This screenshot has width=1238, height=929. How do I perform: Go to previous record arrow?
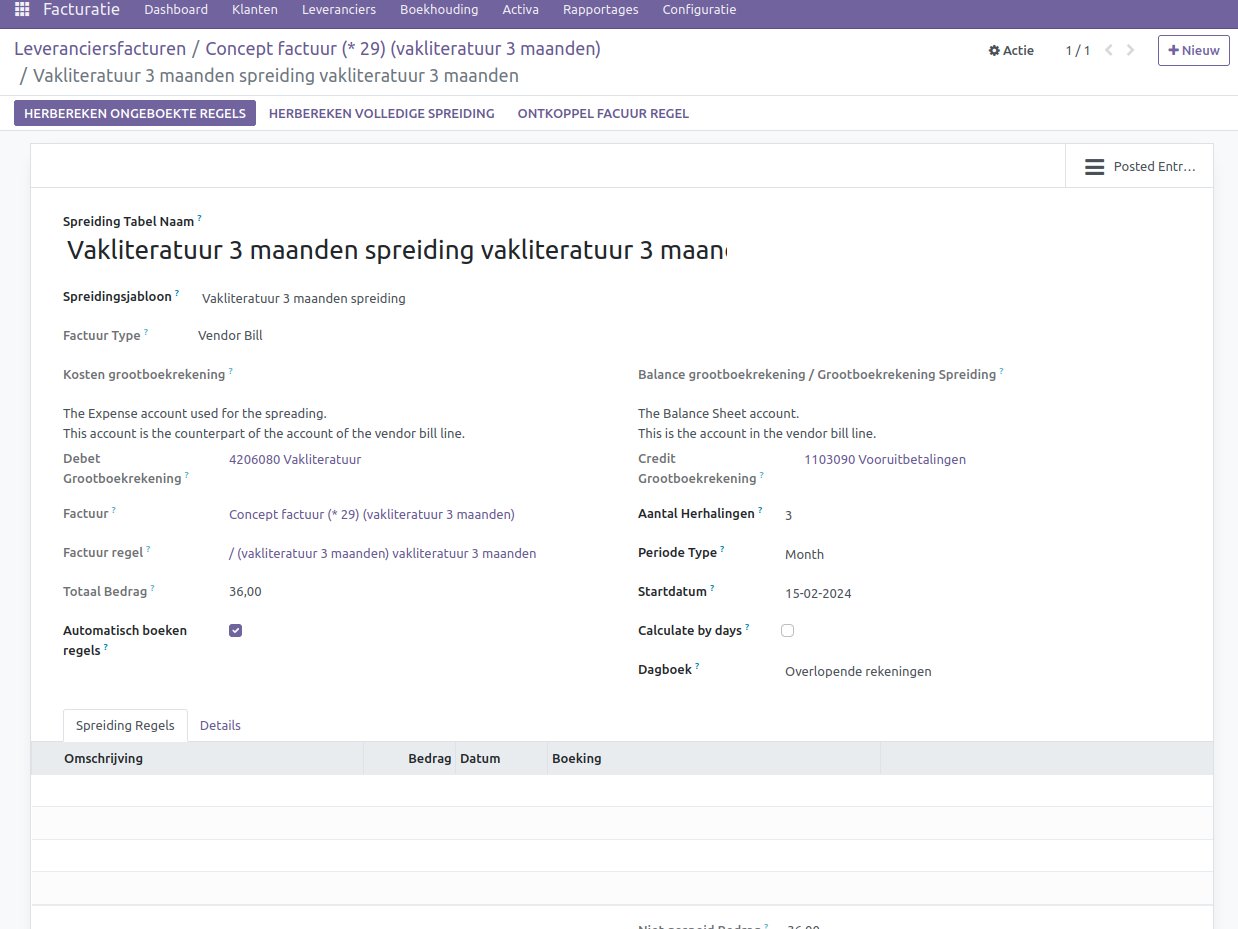(x=1109, y=50)
